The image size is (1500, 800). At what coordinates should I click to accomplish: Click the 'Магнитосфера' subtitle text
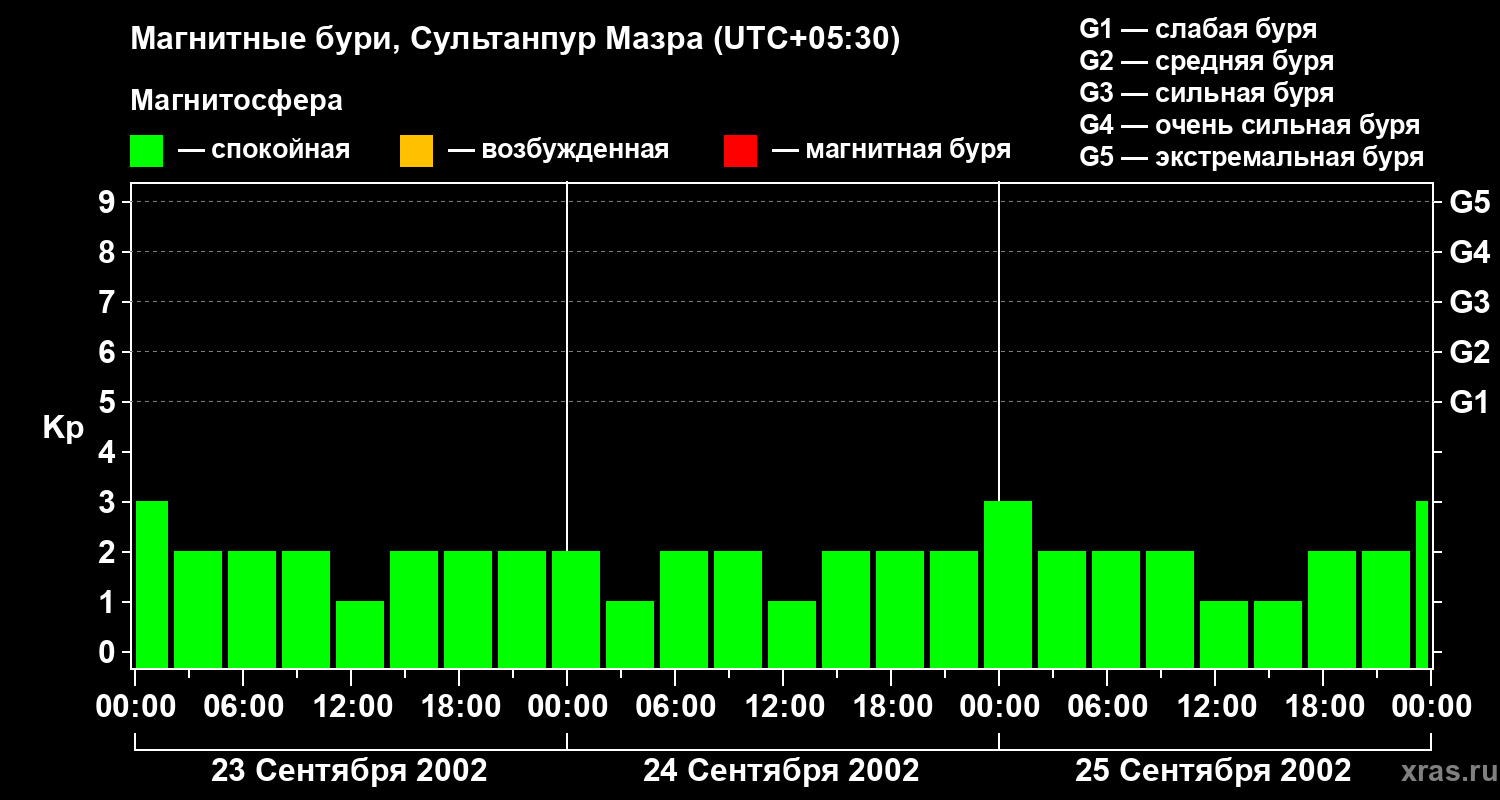237,101
